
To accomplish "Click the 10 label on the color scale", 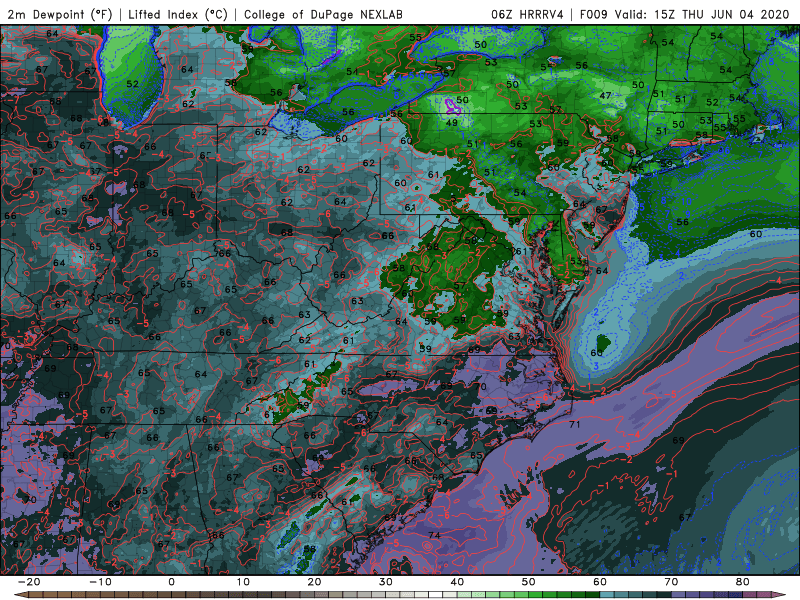I will click(x=243, y=582).
